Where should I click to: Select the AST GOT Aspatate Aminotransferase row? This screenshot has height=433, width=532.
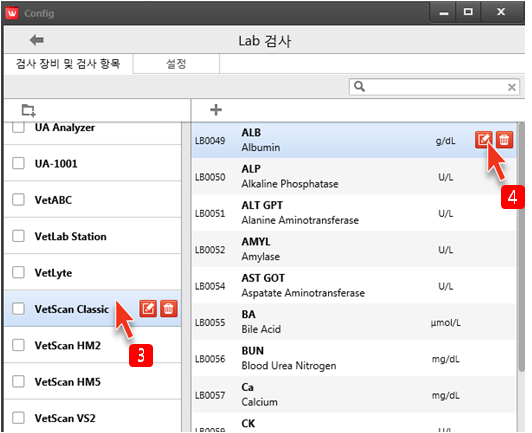[x=354, y=285]
